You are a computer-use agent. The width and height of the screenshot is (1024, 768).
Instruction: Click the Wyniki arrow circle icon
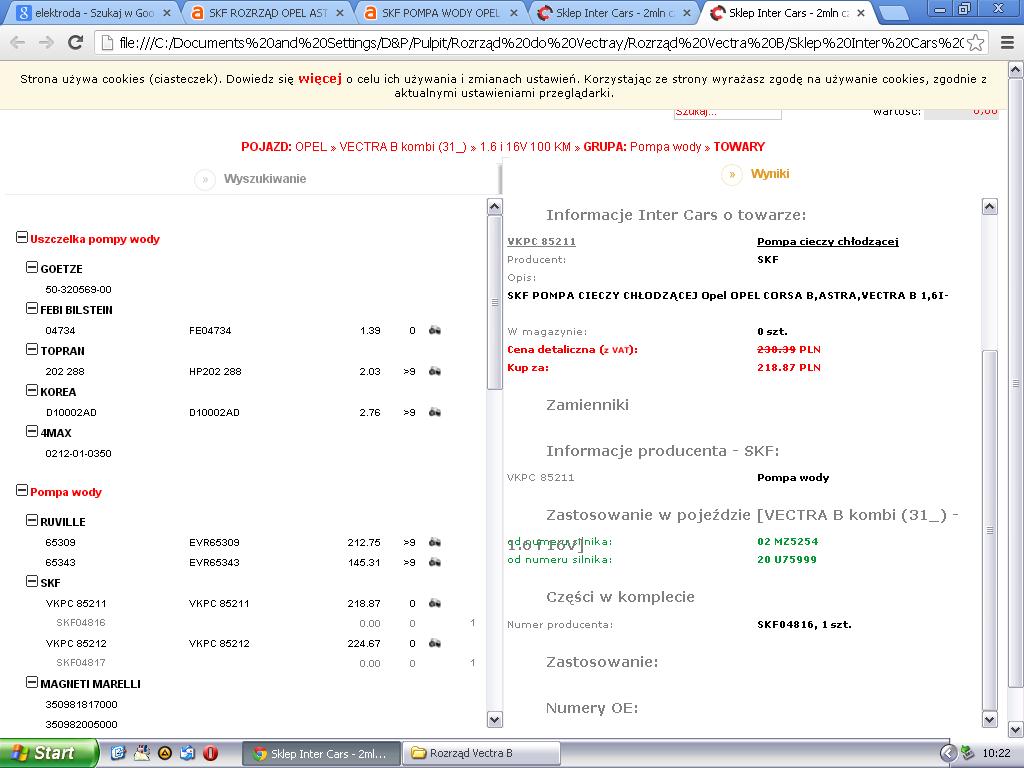[731, 174]
